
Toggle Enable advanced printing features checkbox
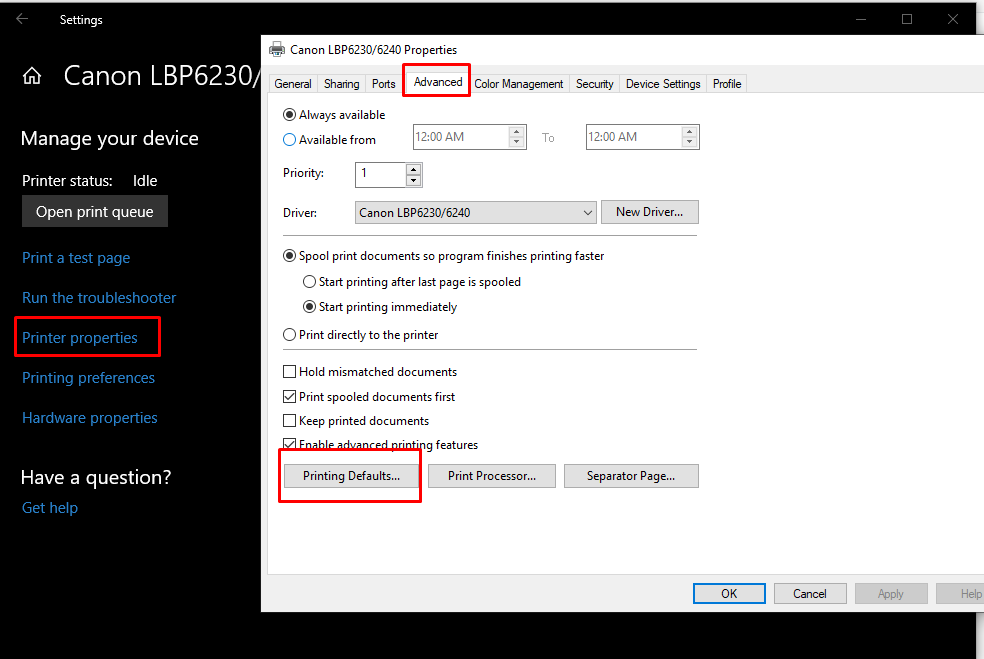(289, 444)
